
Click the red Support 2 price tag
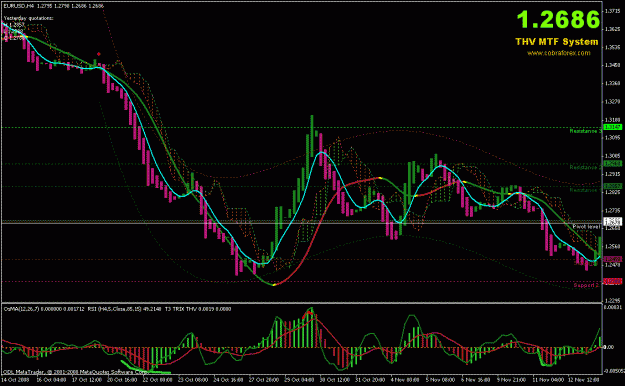613,281
